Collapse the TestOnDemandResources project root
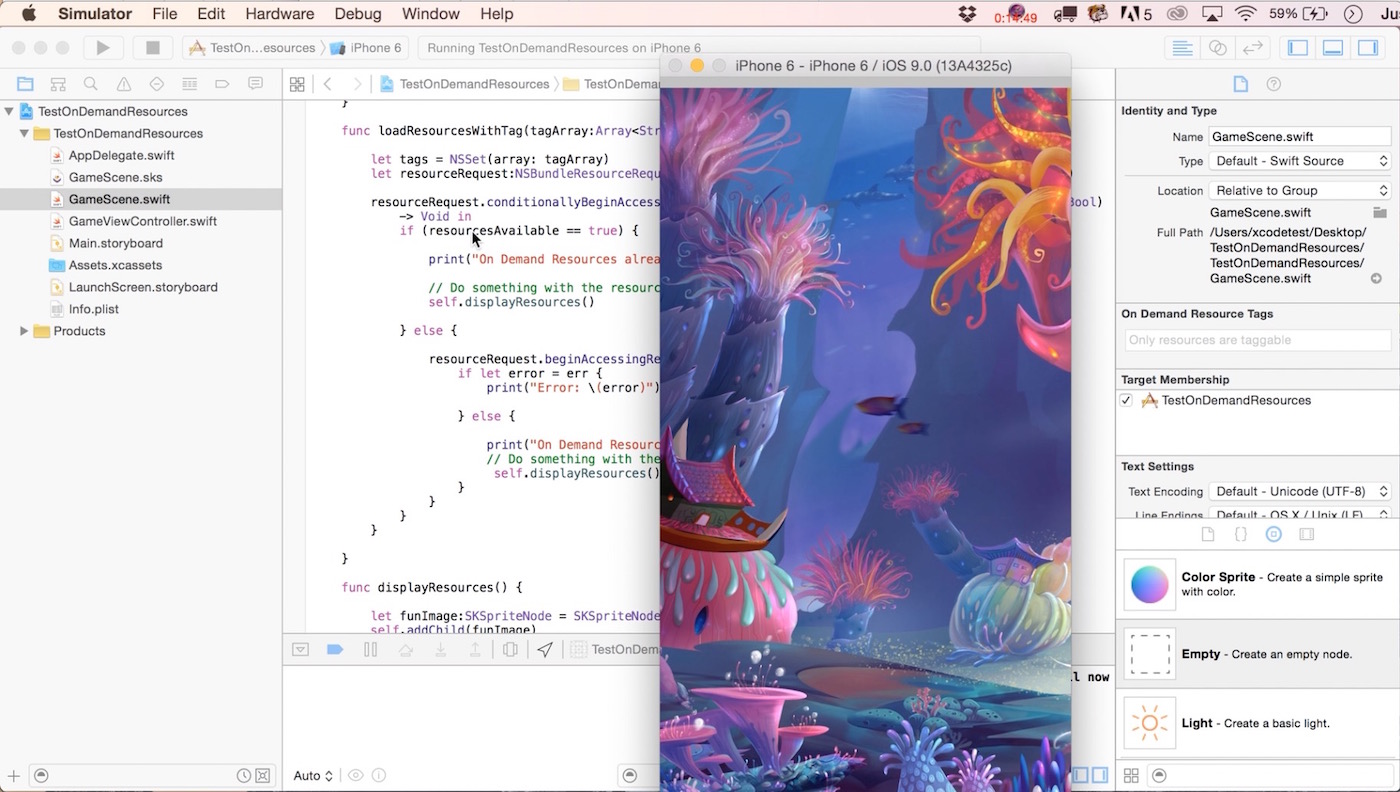The image size is (1400, 792). point(10,111)
